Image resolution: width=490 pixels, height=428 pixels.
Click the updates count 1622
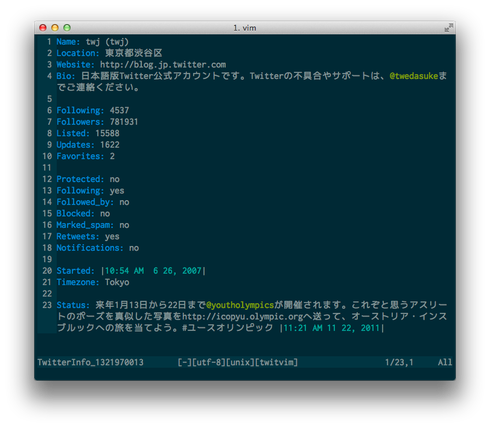click(110, 145)
